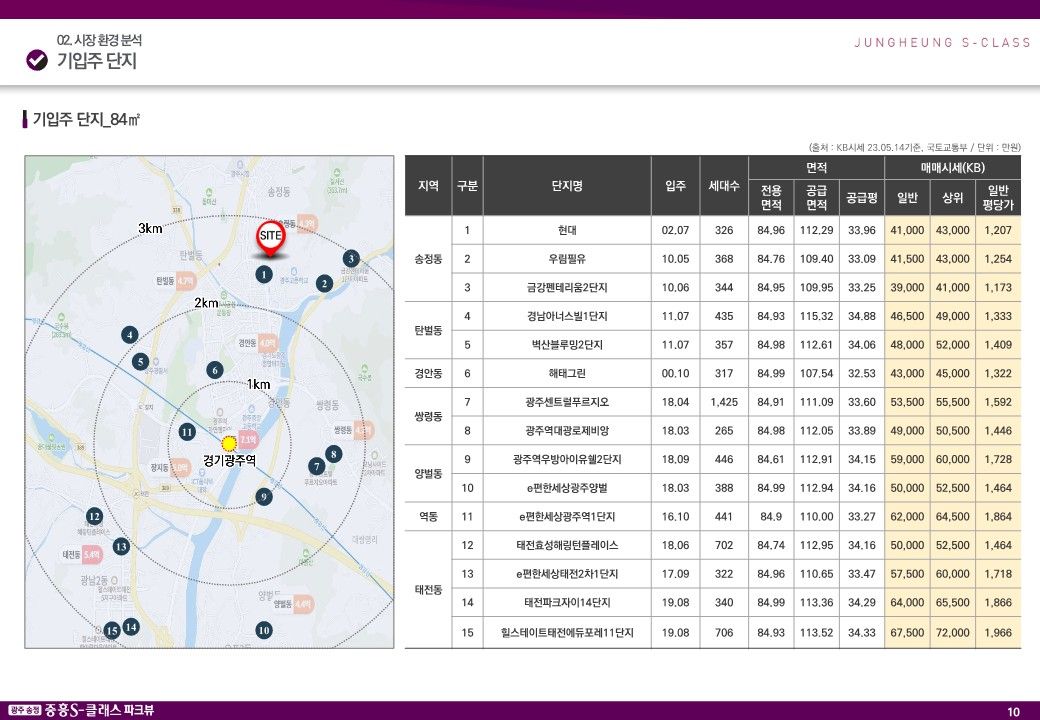Image resolution: width=1040 pixels, height=720 pixels.
Task: Click map marker number 12
Action: pos(94,516)
